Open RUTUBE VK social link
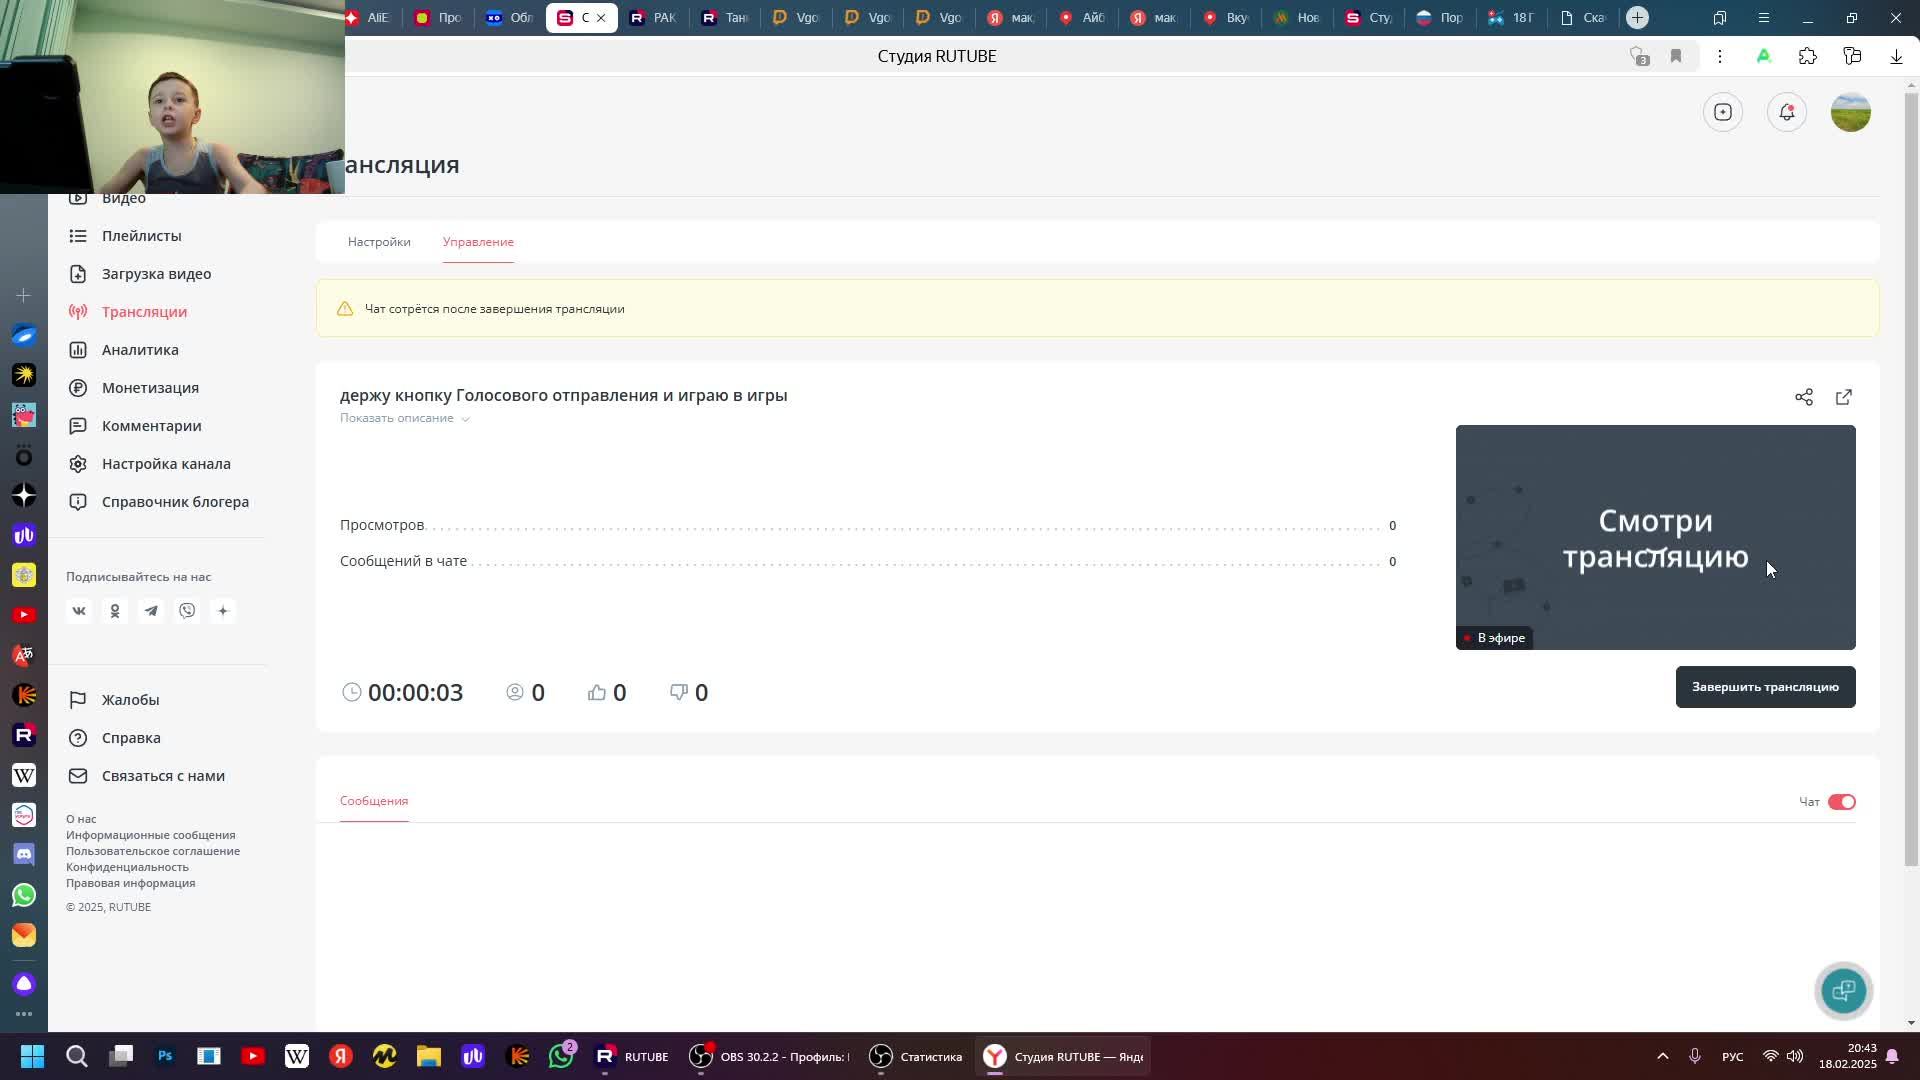 [x=79, y=611]
